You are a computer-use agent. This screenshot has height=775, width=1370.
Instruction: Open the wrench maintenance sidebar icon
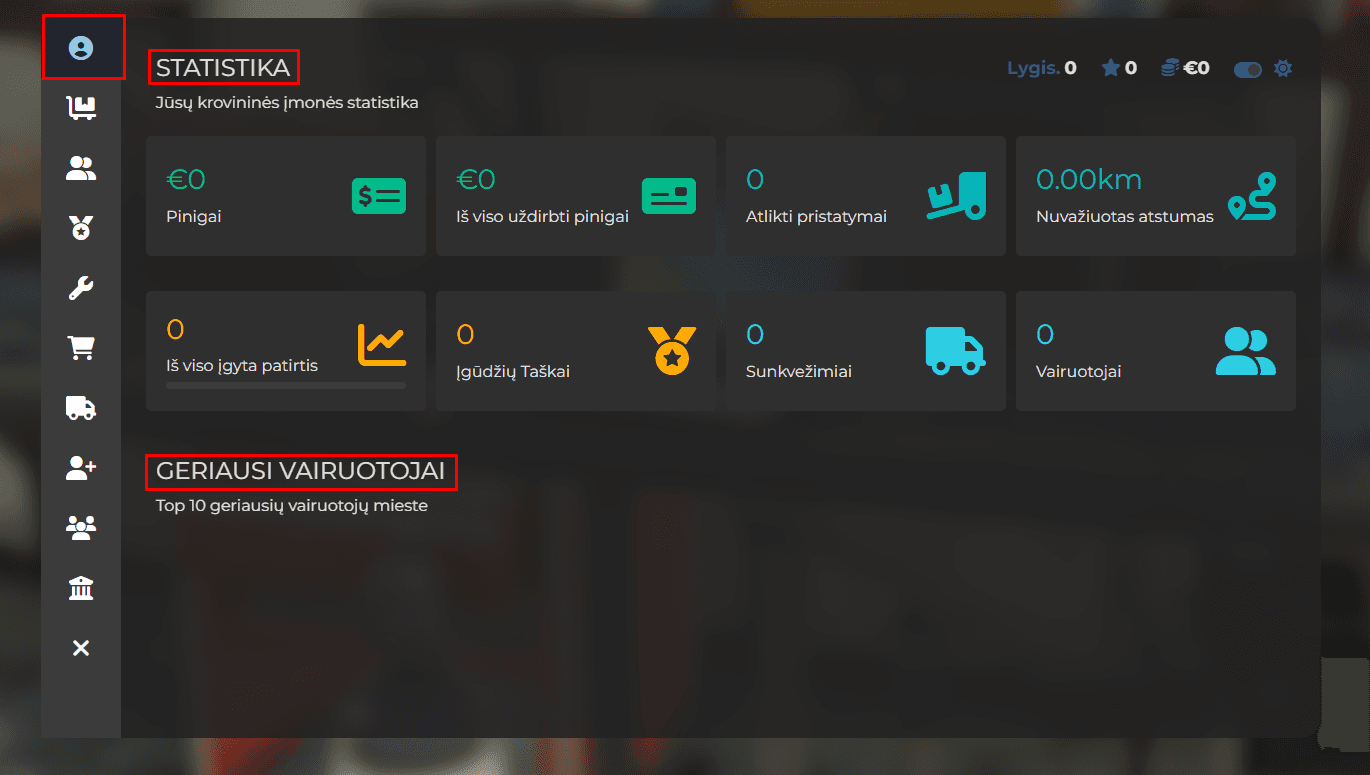pos(81,289)
